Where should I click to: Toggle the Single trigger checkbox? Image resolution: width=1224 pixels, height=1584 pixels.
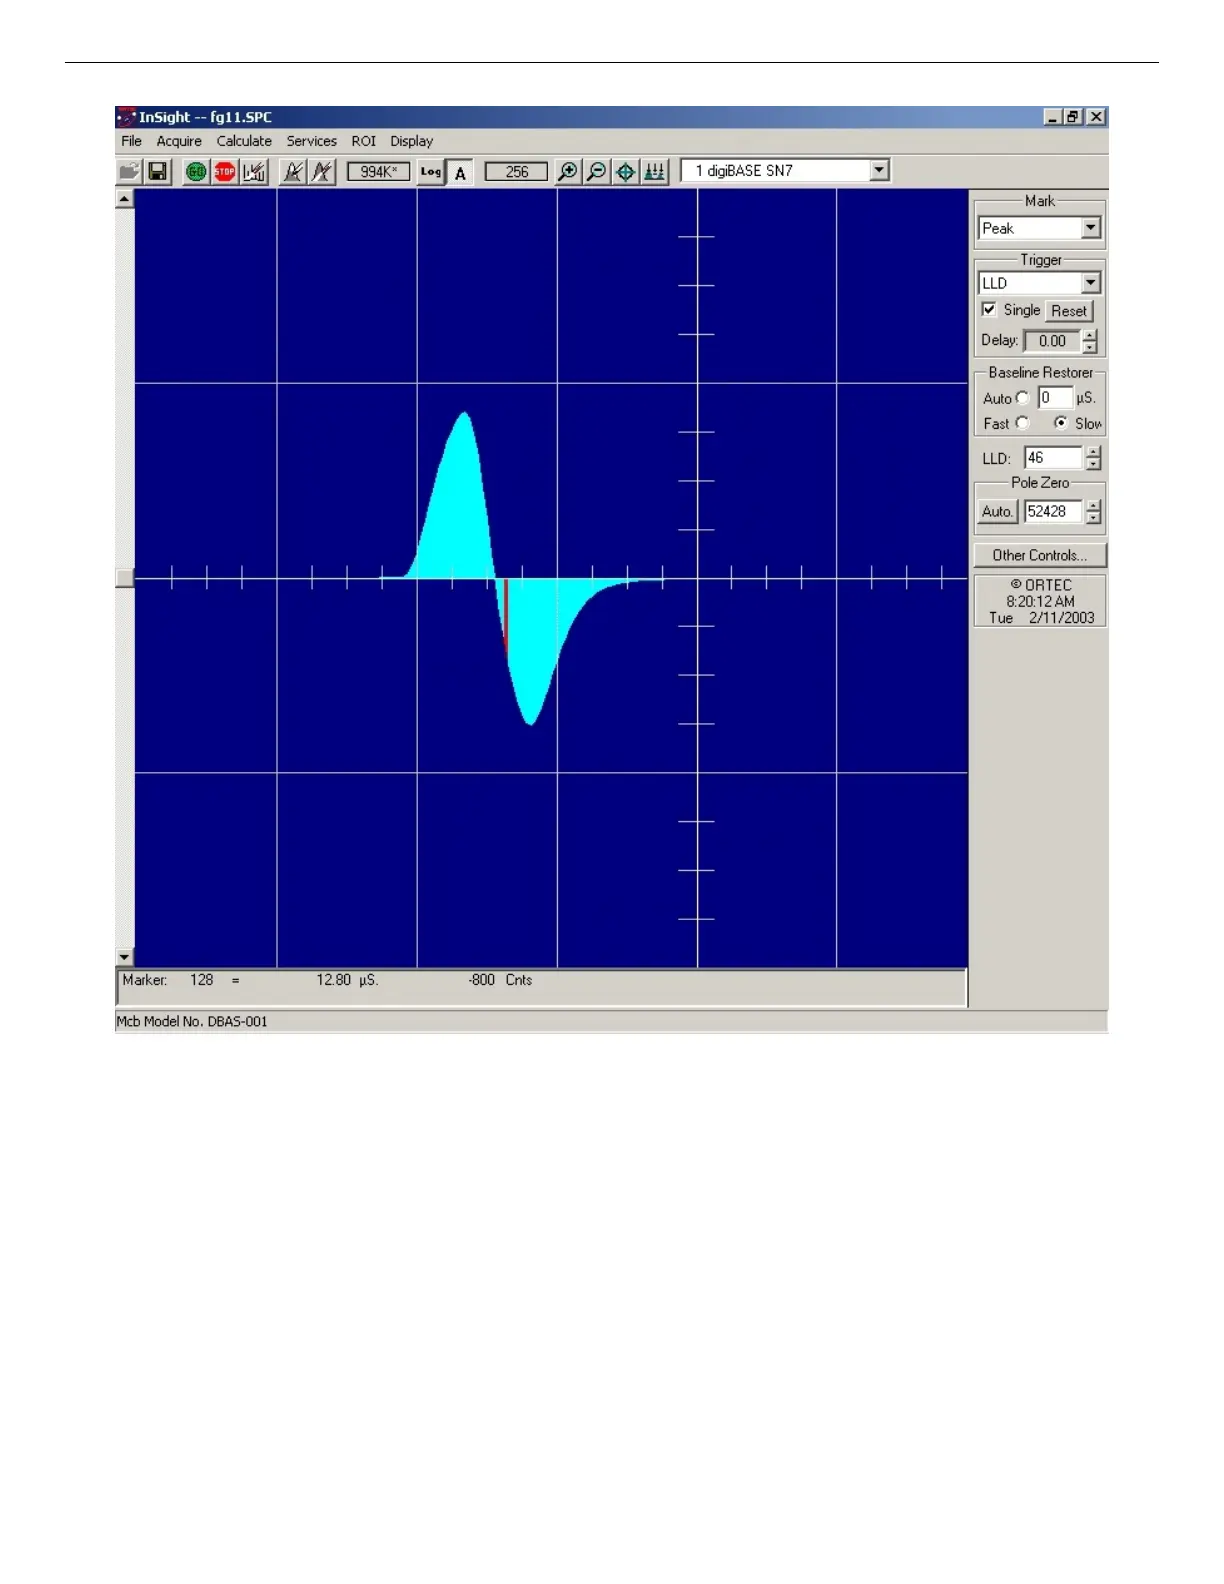coord(989,310)
